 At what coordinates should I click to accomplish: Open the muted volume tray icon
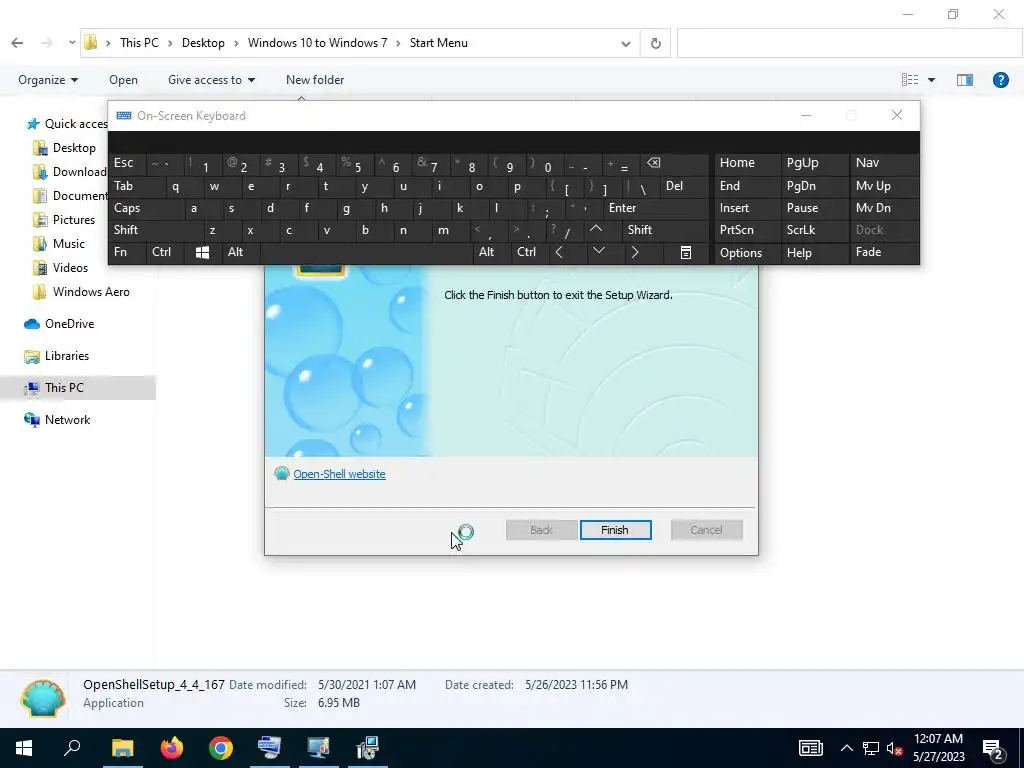[894, 748]
